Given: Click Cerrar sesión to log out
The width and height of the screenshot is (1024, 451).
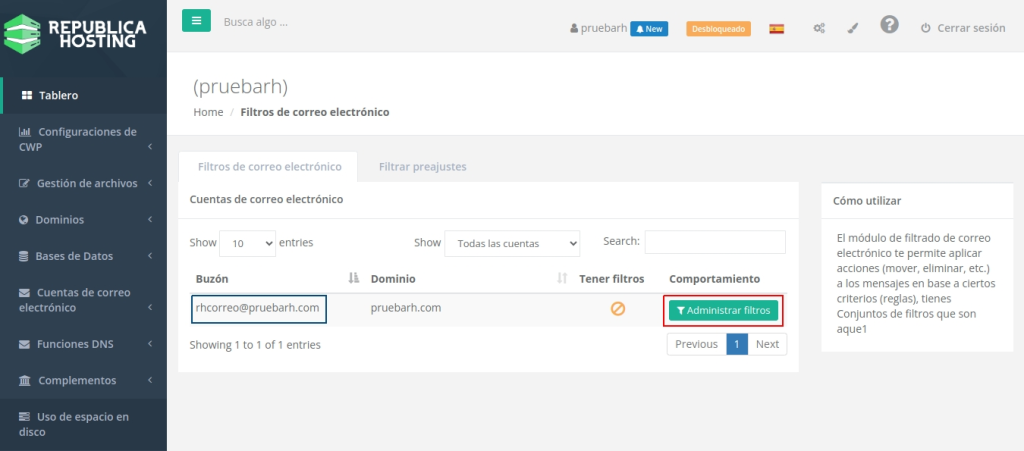Looking at the screenshot, I should [962, 28].
